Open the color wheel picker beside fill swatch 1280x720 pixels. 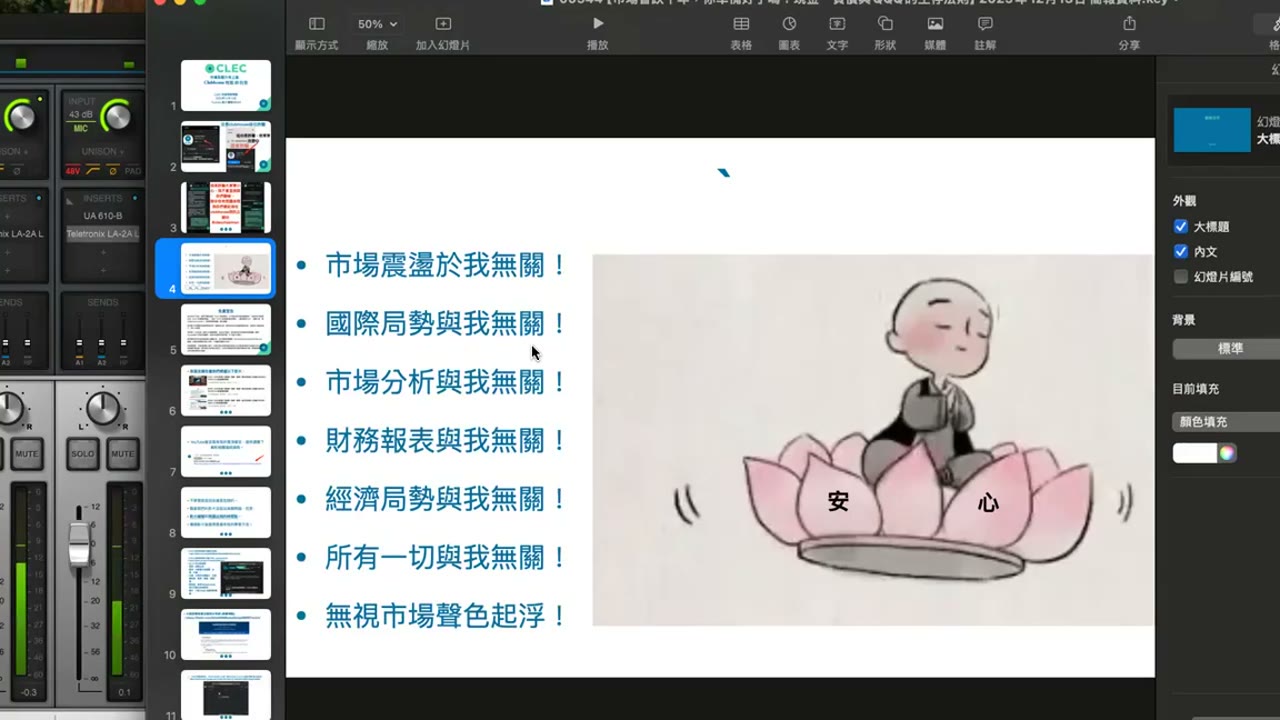point(1227,453)
